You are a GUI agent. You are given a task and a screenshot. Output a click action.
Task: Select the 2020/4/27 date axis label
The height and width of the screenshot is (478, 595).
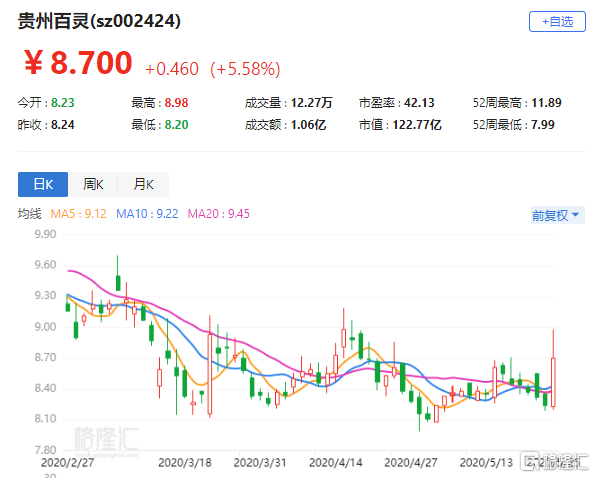(x=411, y=463)
